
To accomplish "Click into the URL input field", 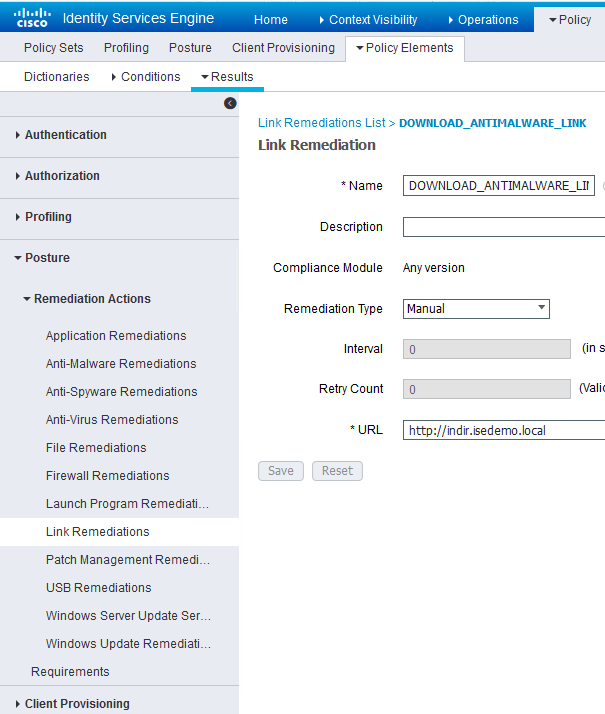I will [x=504, y=430].
